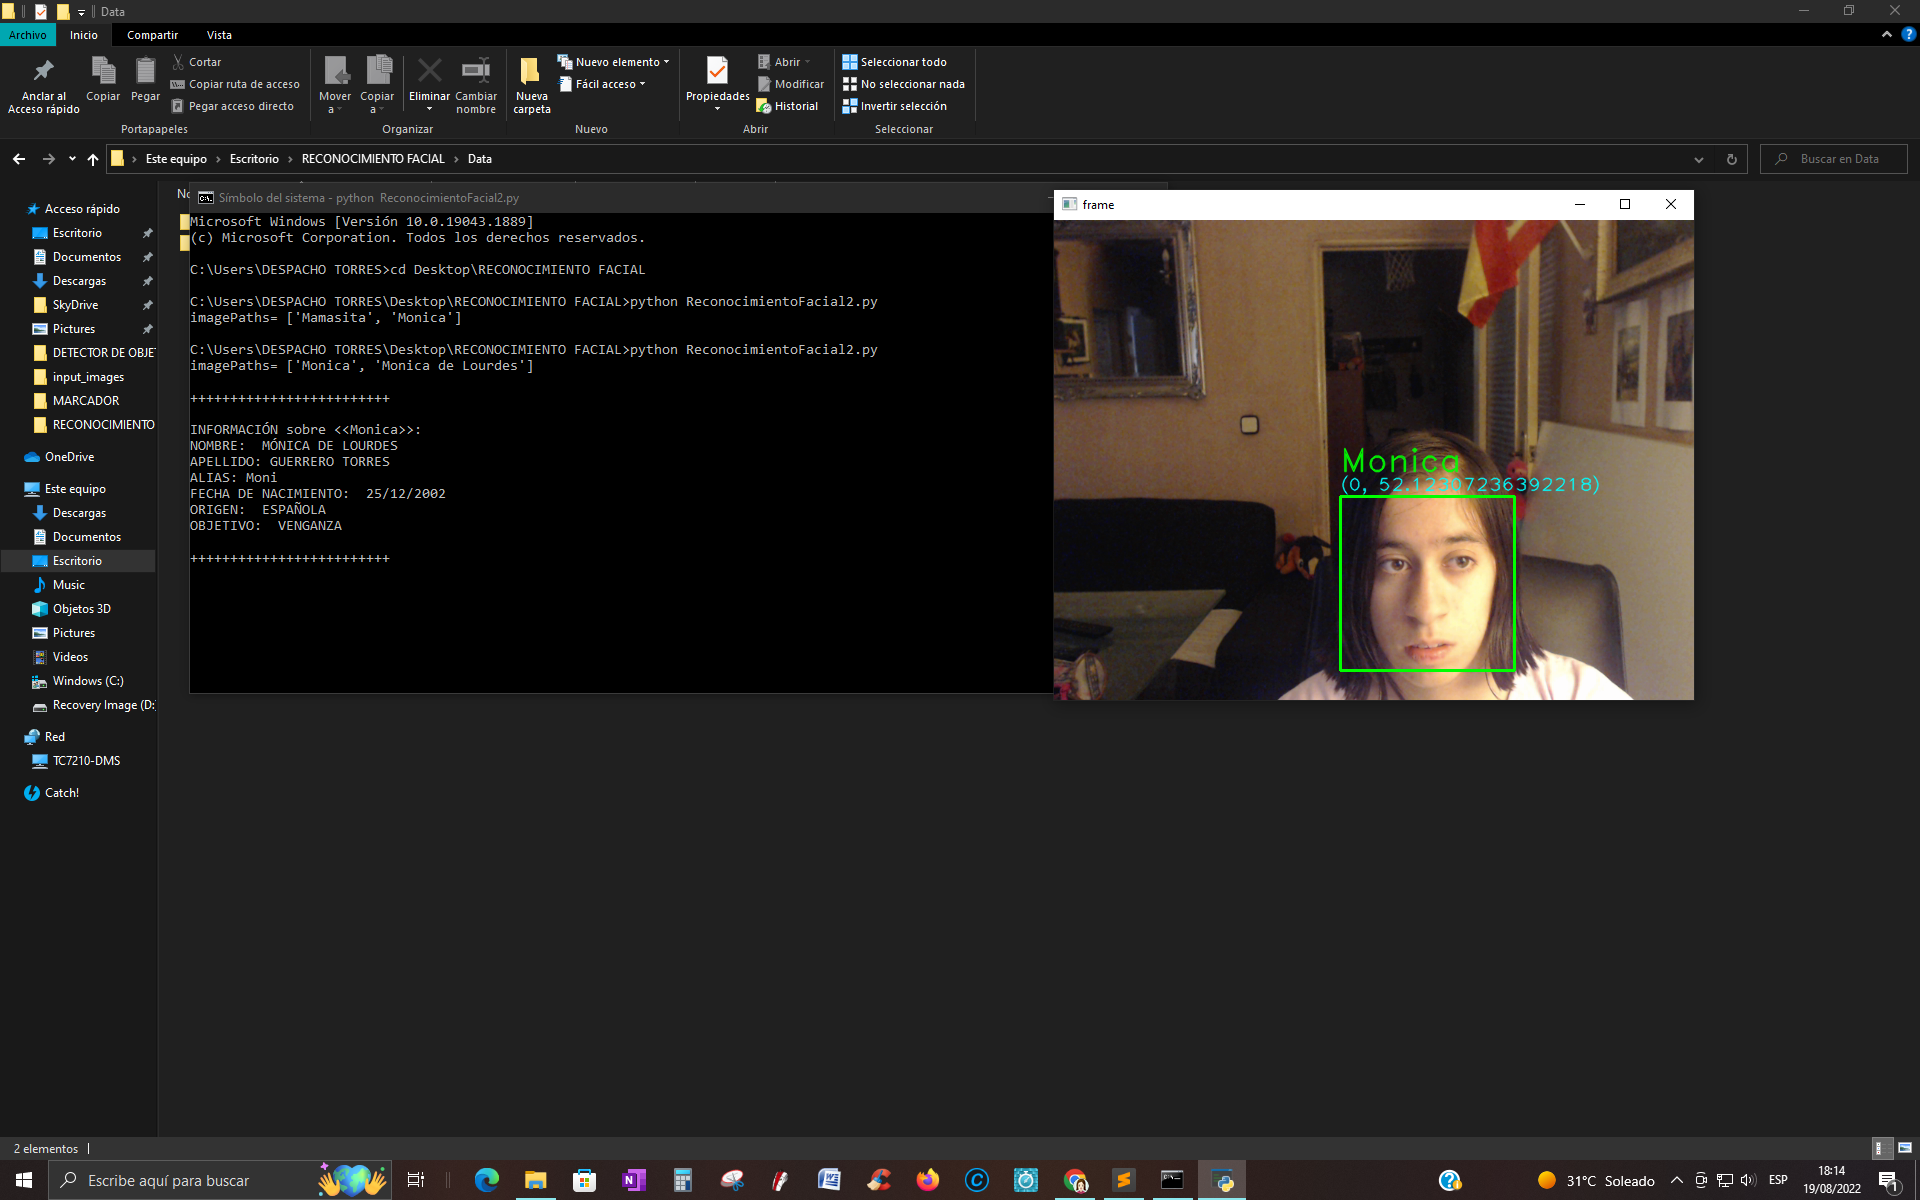This screenshot has height=1200, width=1920.
Task: Expand the address bar history dropdown
Action: (1698, 159)
